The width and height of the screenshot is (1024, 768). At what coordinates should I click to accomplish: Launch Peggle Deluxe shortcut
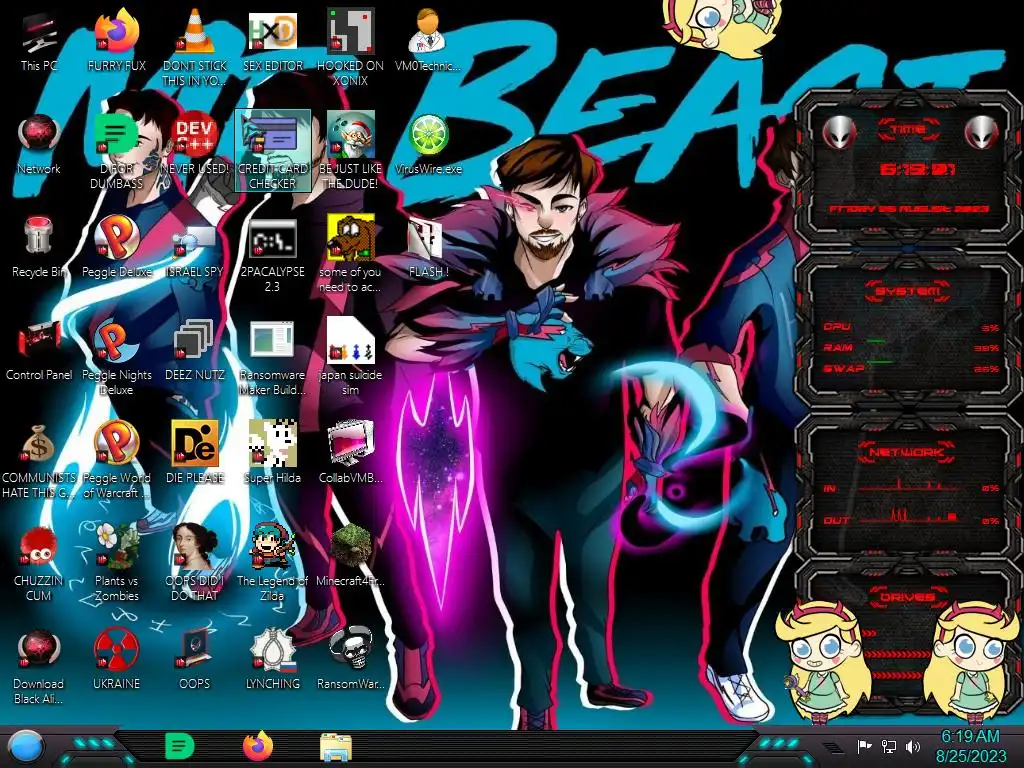tap(116, 248)
